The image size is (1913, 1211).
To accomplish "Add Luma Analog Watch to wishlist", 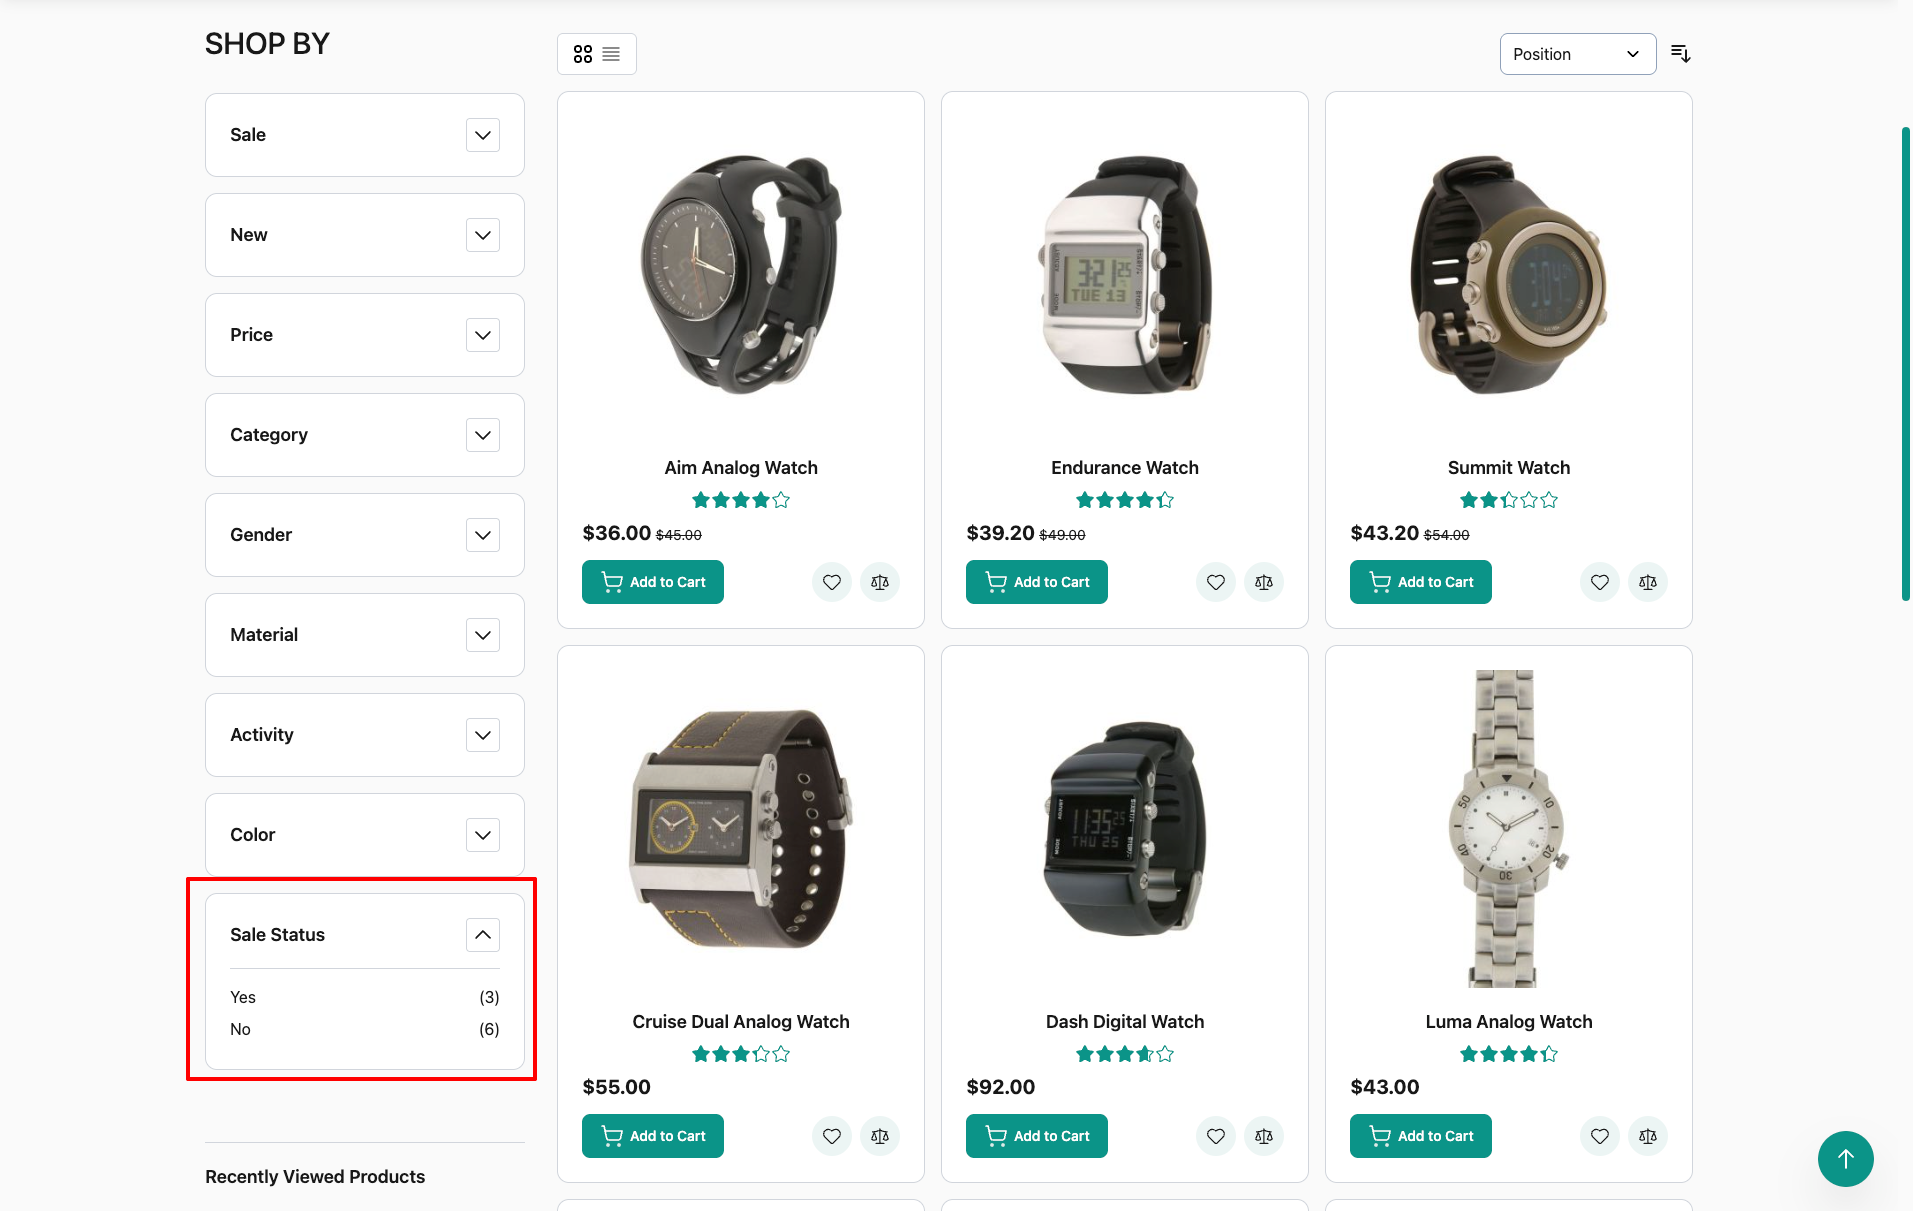I will click(x=1599, y=1136).
